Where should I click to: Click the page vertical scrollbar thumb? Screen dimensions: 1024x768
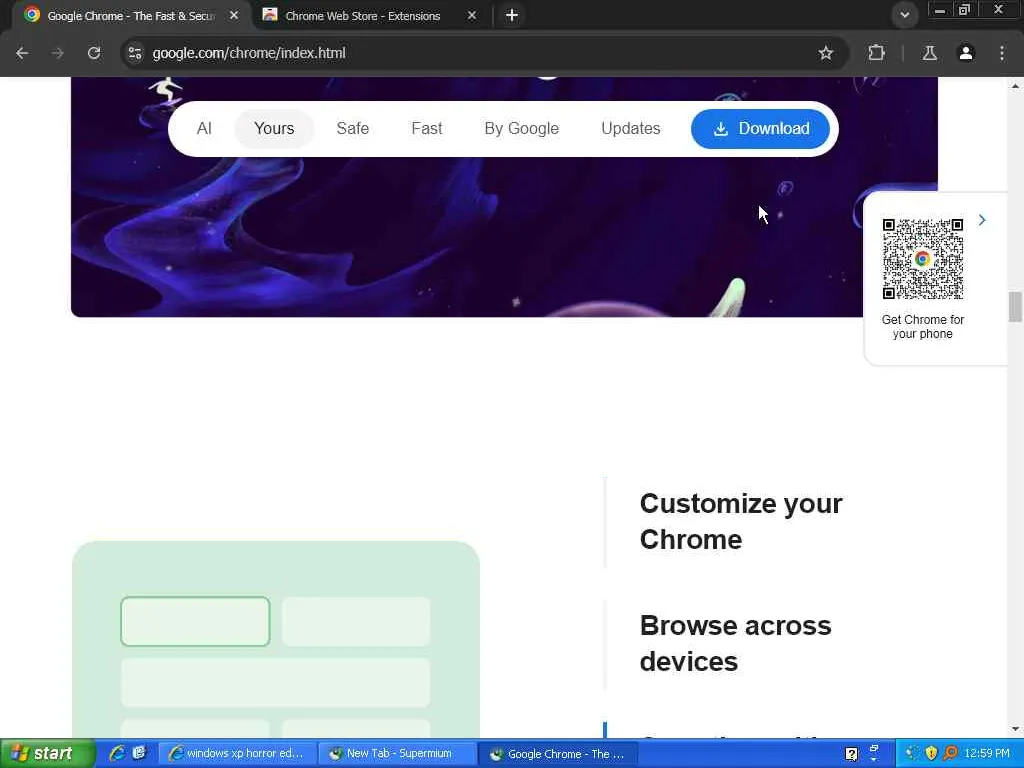1015,307
